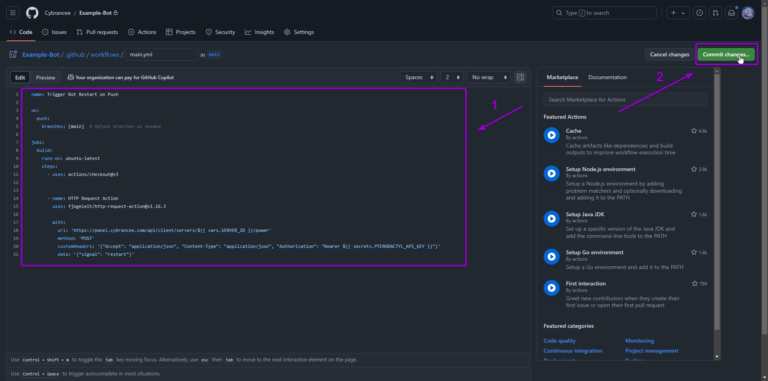Open Setup Node.js environment action

(x=600, y=169)
